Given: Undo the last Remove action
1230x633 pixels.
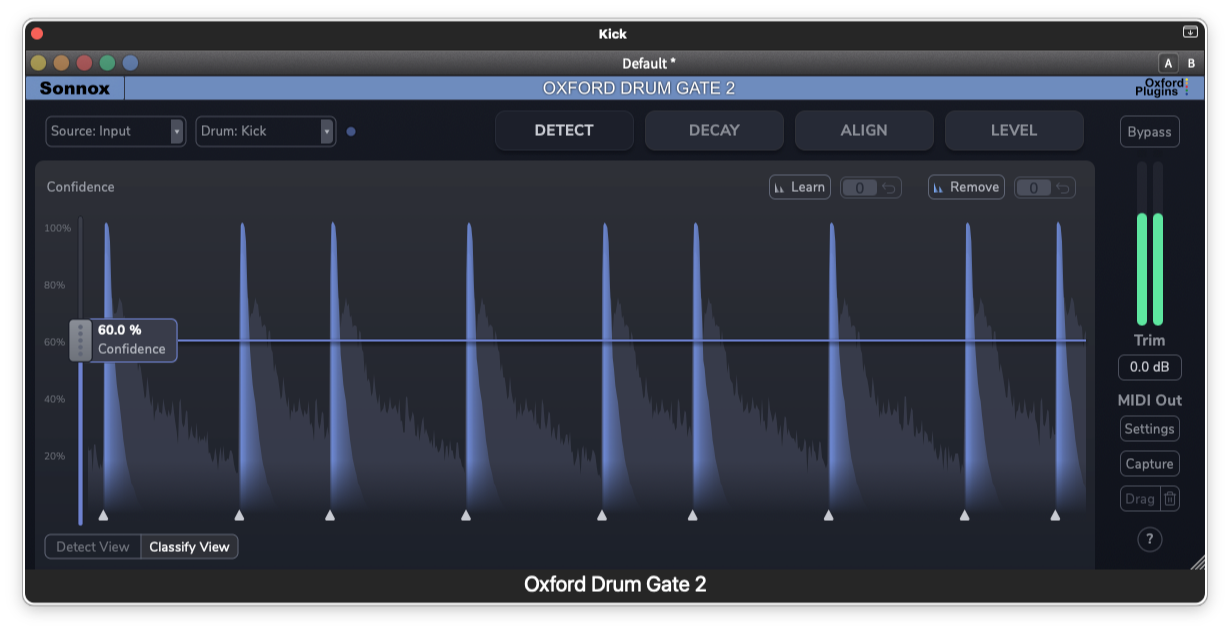Looking at the screenshot, I should click(x=1061, y=188).
